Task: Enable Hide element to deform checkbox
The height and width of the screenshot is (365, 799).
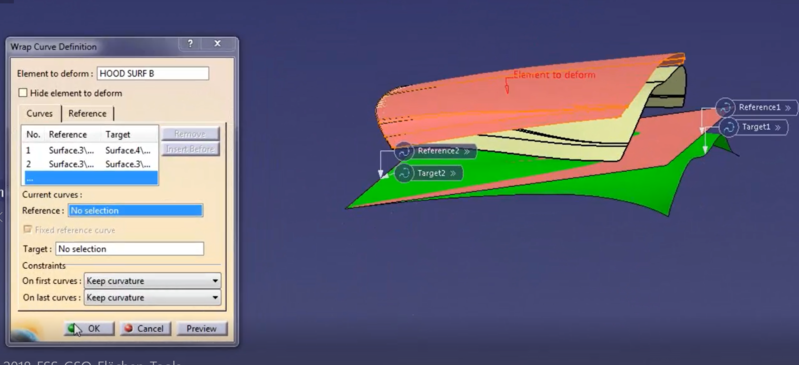Action: [23, 93]
